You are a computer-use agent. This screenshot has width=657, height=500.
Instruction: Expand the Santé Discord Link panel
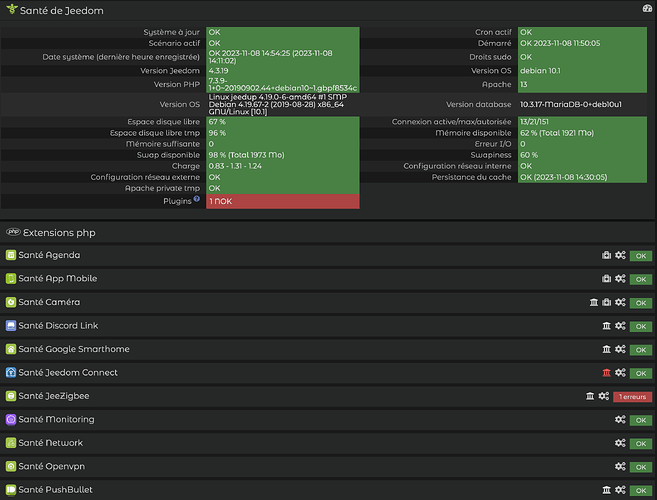pos(58,326)
